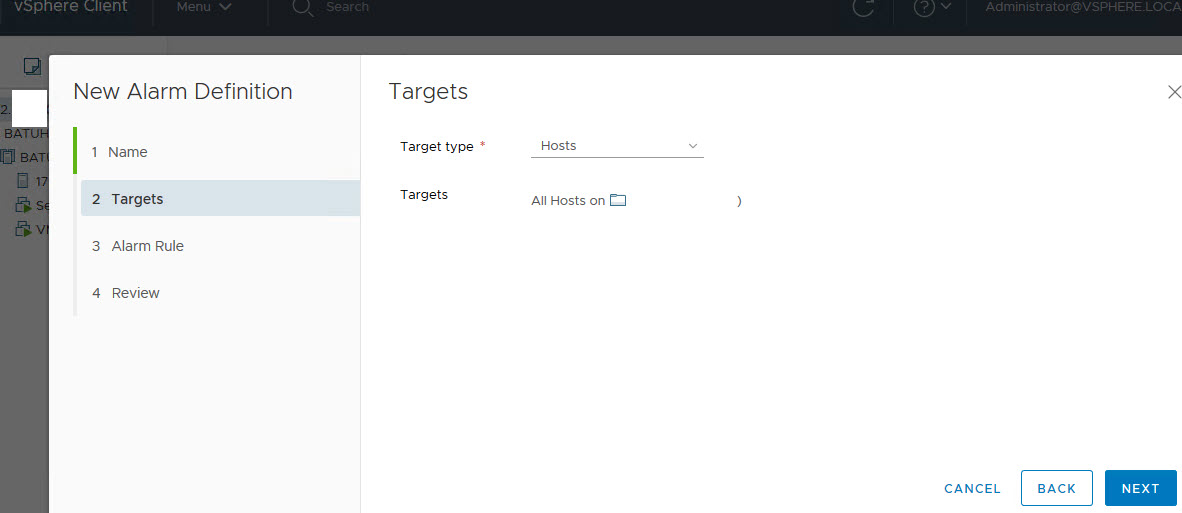Expand the help menu chevron arrow
Viewport: 1182px width, 513px height.
946,7
